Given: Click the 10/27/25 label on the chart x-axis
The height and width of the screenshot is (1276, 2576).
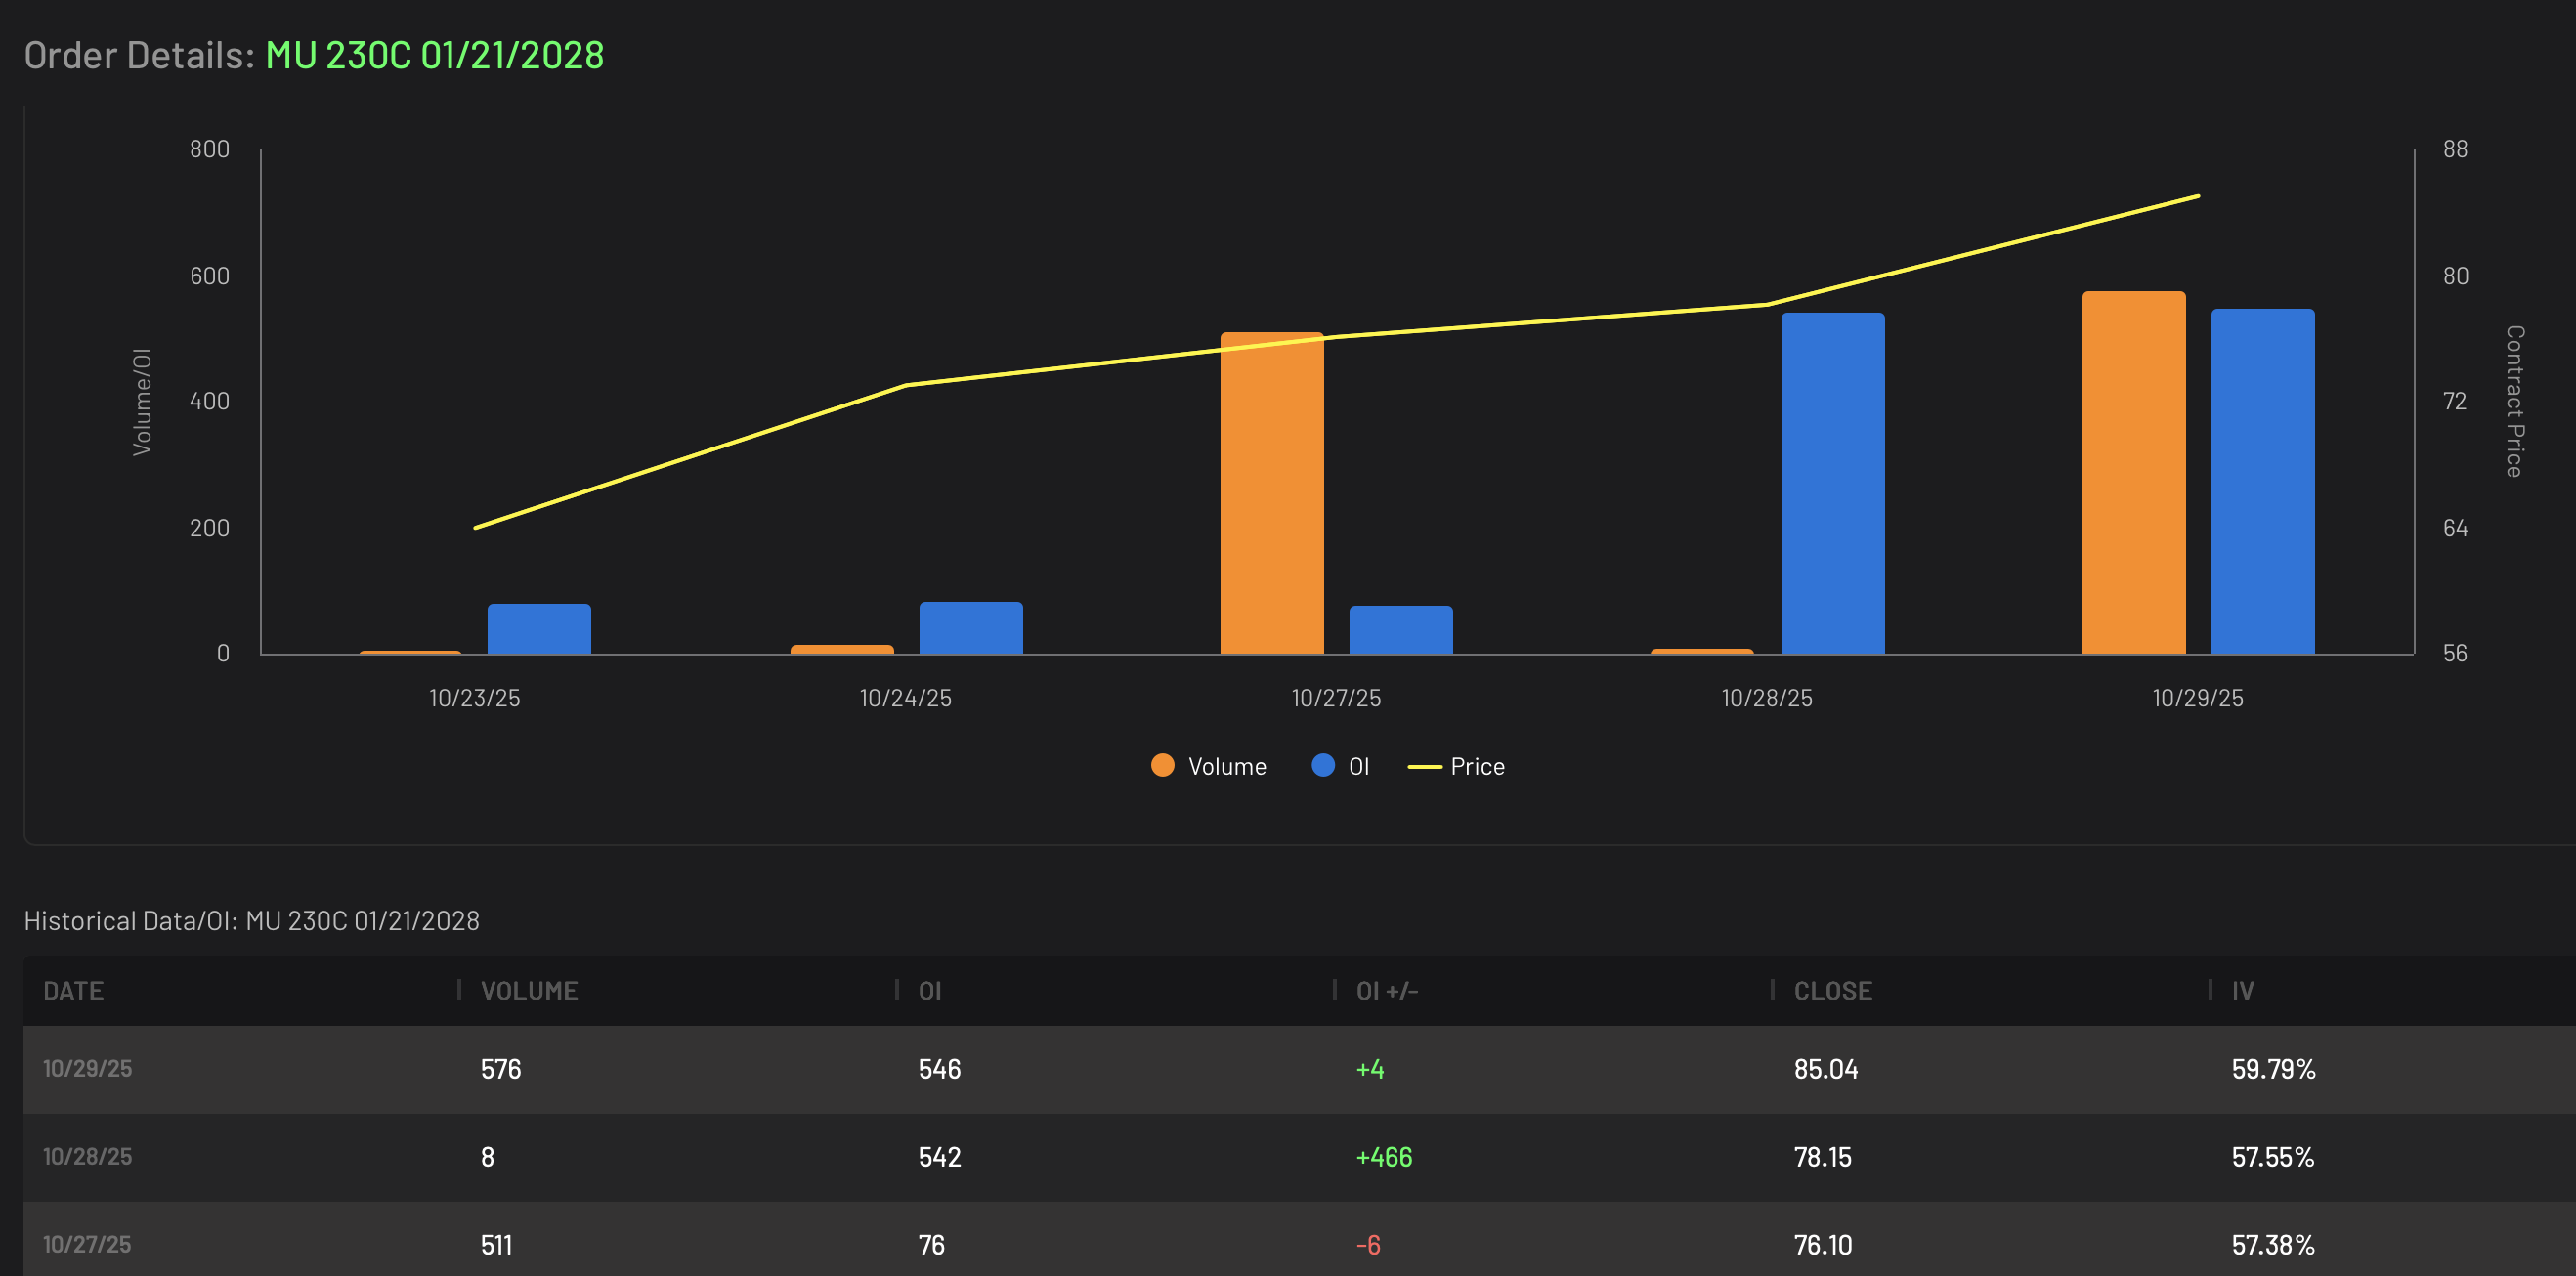Looking at the screenshot, I should [x=1336, y=698].
